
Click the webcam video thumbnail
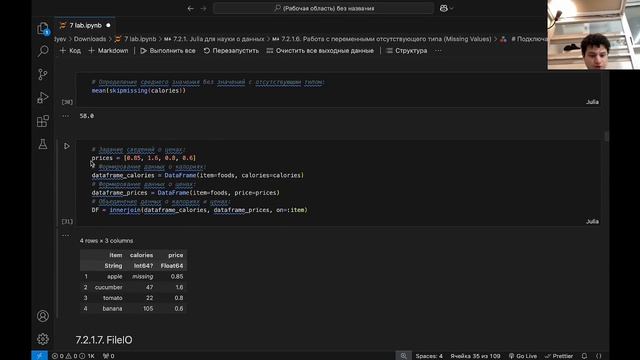click(x=593, y=35)
